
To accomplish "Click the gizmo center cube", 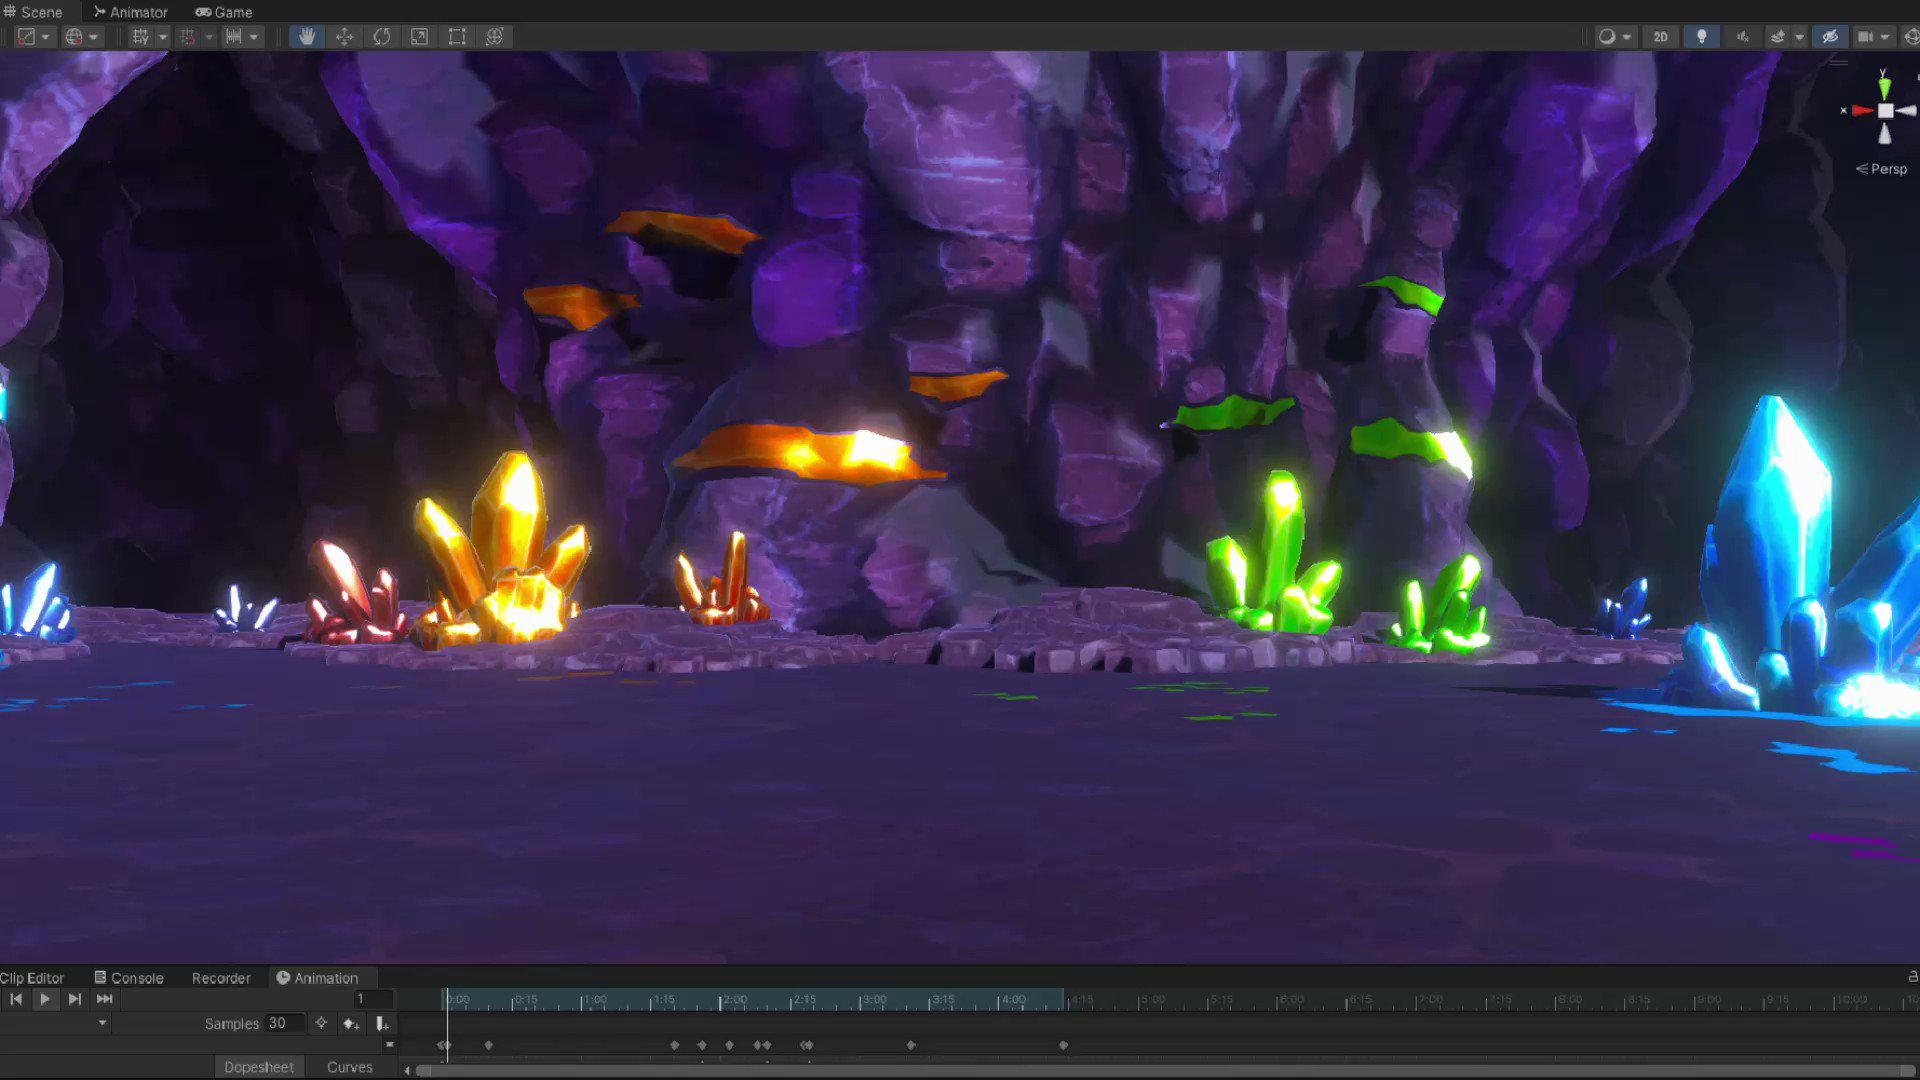I will click(1885, 111).
